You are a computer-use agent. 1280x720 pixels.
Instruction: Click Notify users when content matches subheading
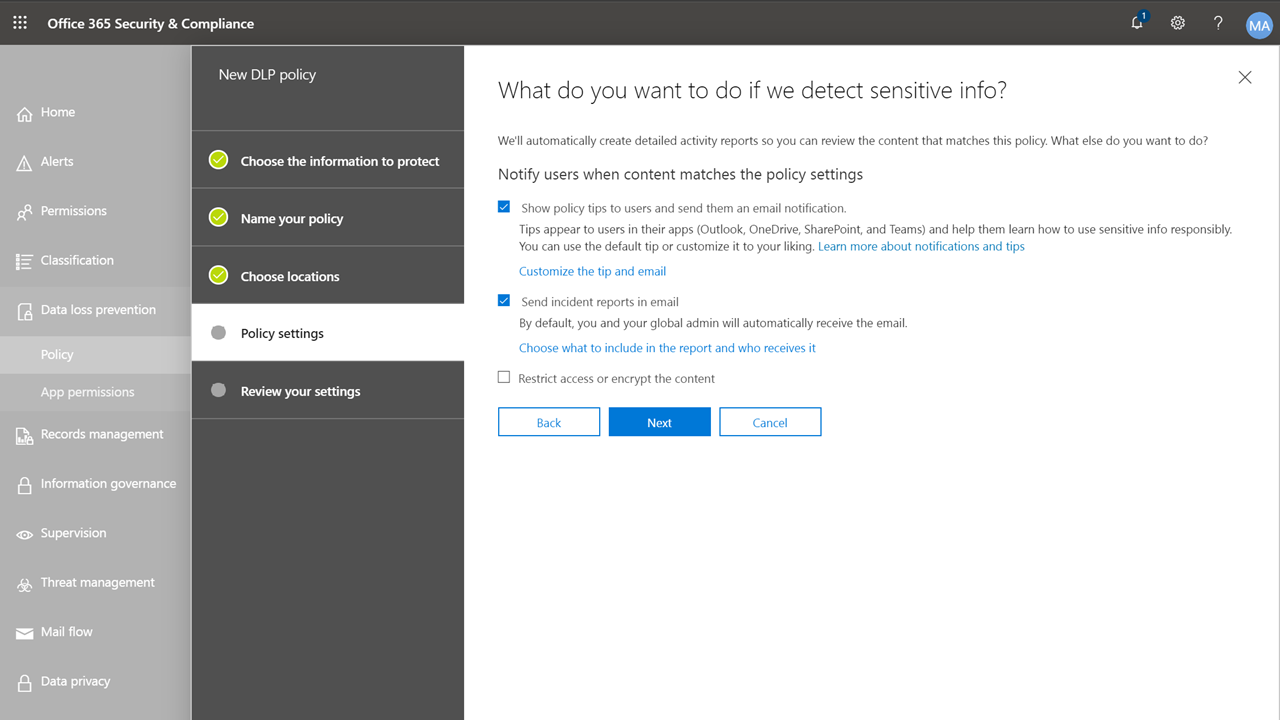680,174
